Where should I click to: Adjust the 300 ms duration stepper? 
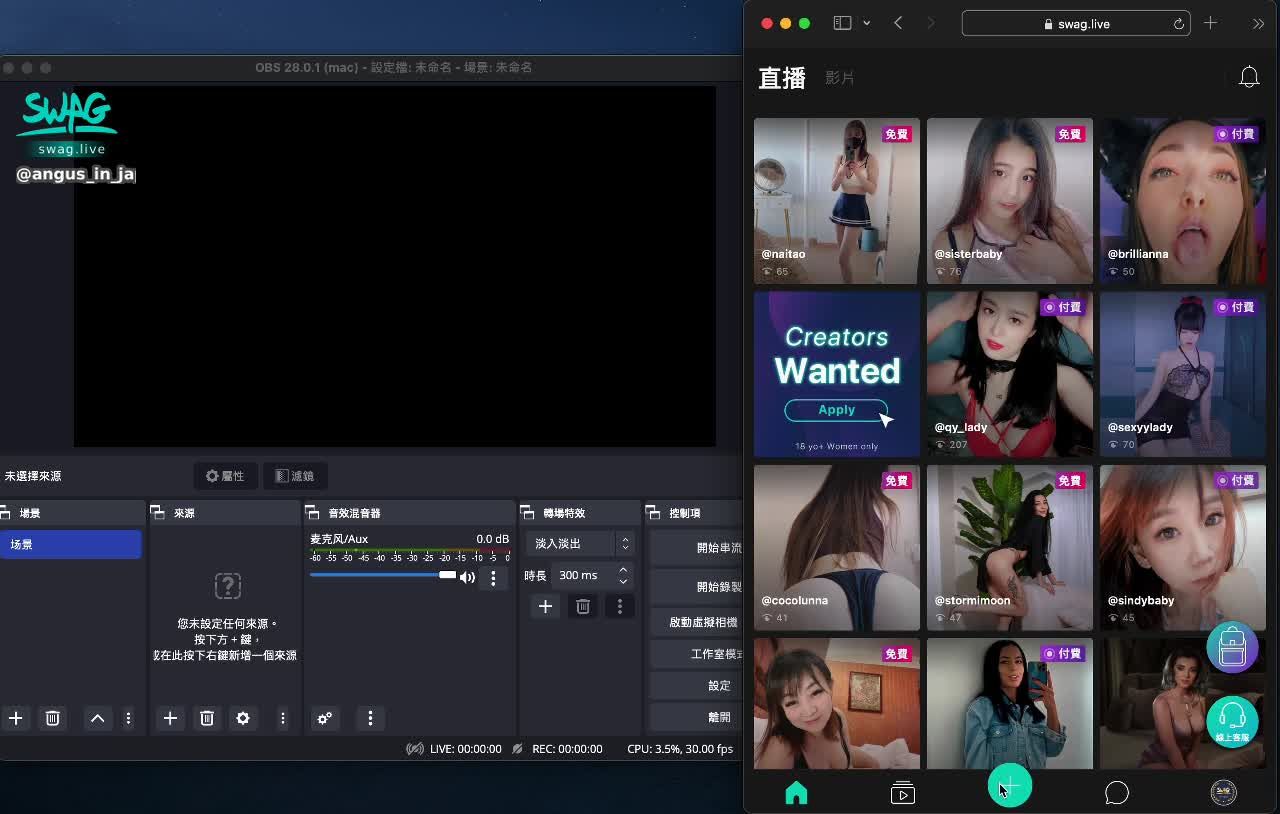[x=623, y=575]
